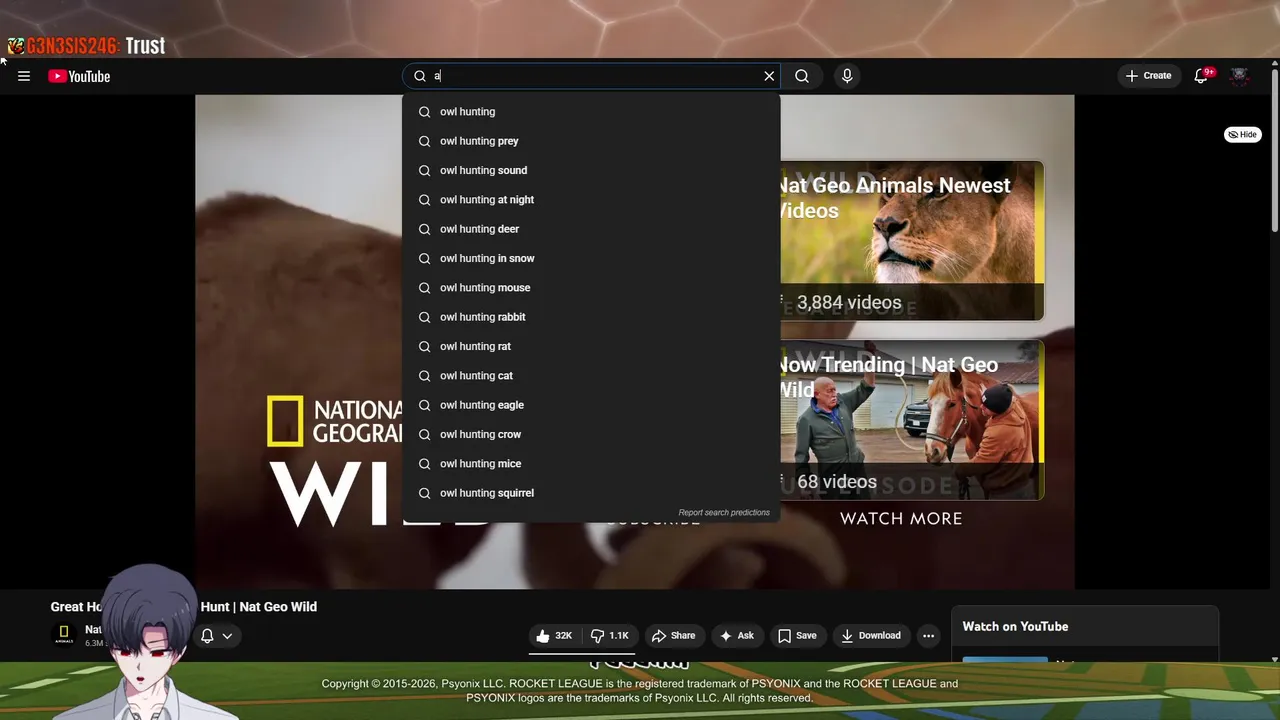Open the Ask AI button
Screen dimensions: 1280x720
[737, 636]
